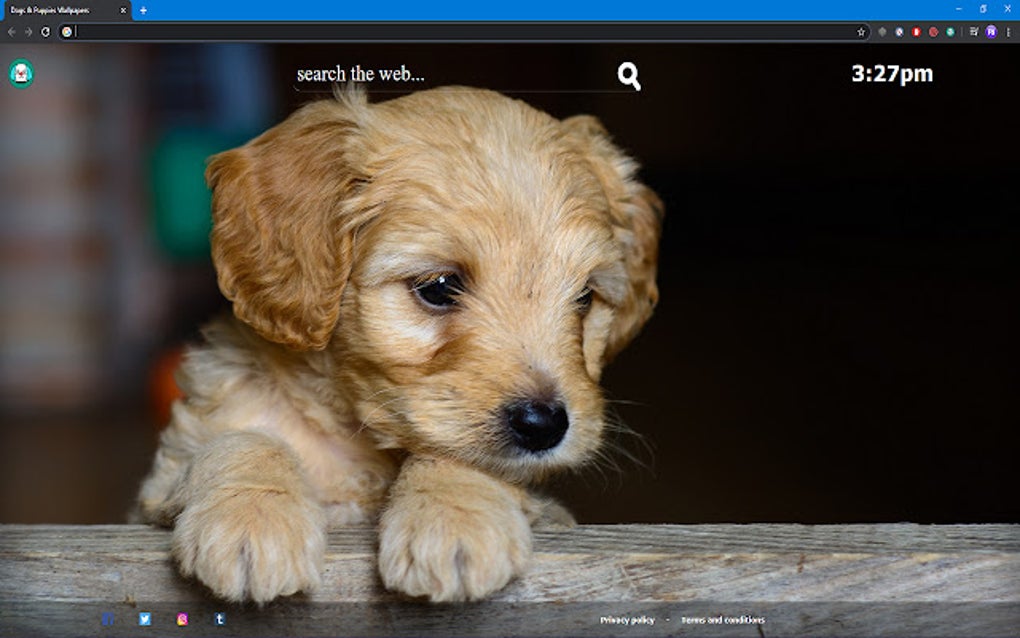Navigate forward using the forward arrow
Image resolution: width=1020 pixels, height=638 pixels.
pos(28,32)
